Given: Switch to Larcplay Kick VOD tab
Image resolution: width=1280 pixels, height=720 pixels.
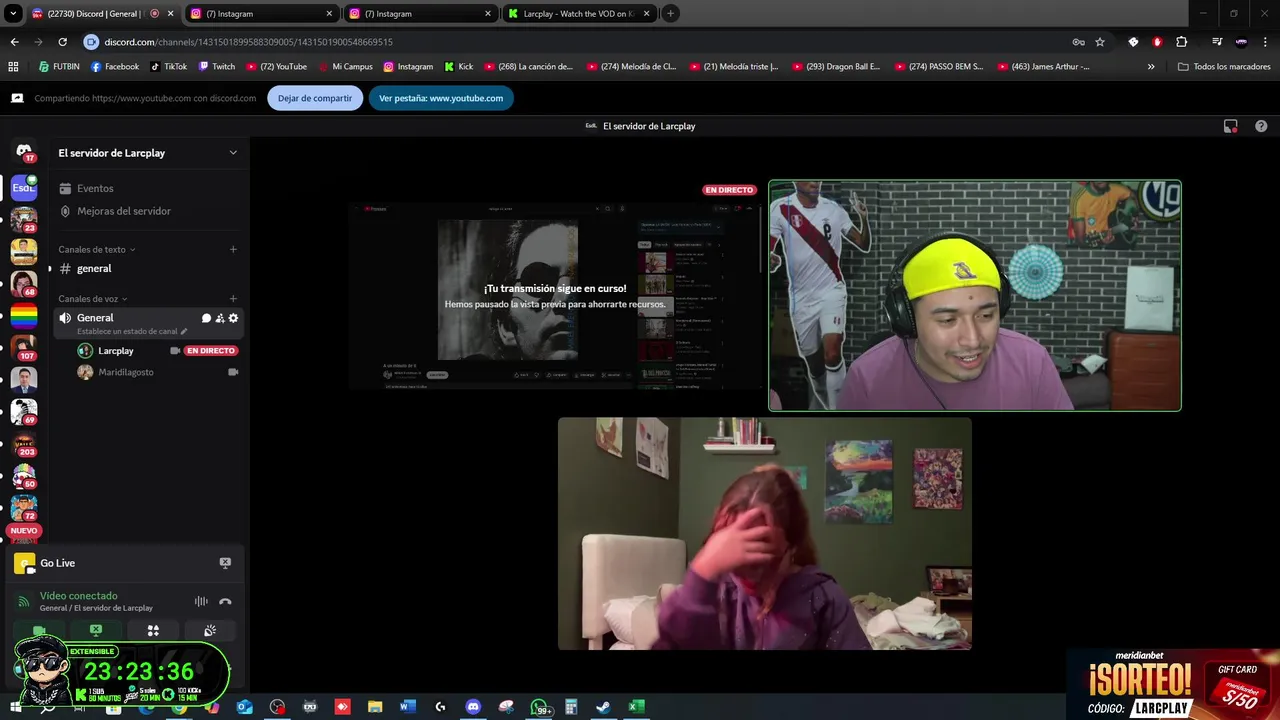Looking at the screenshot, I should 580,14.
